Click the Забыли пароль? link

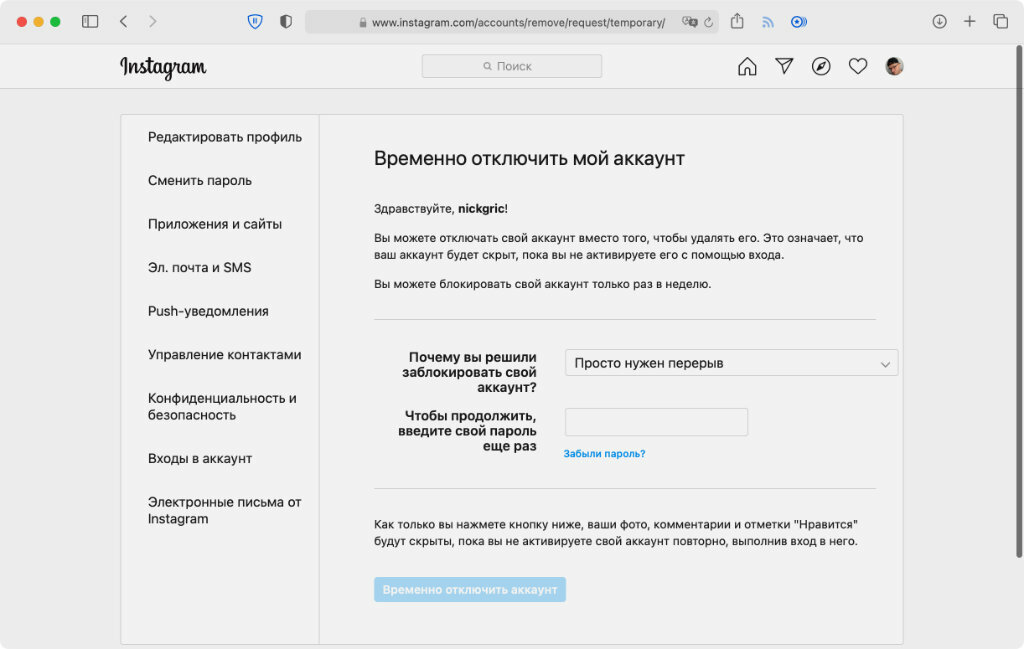coord(604,454)
